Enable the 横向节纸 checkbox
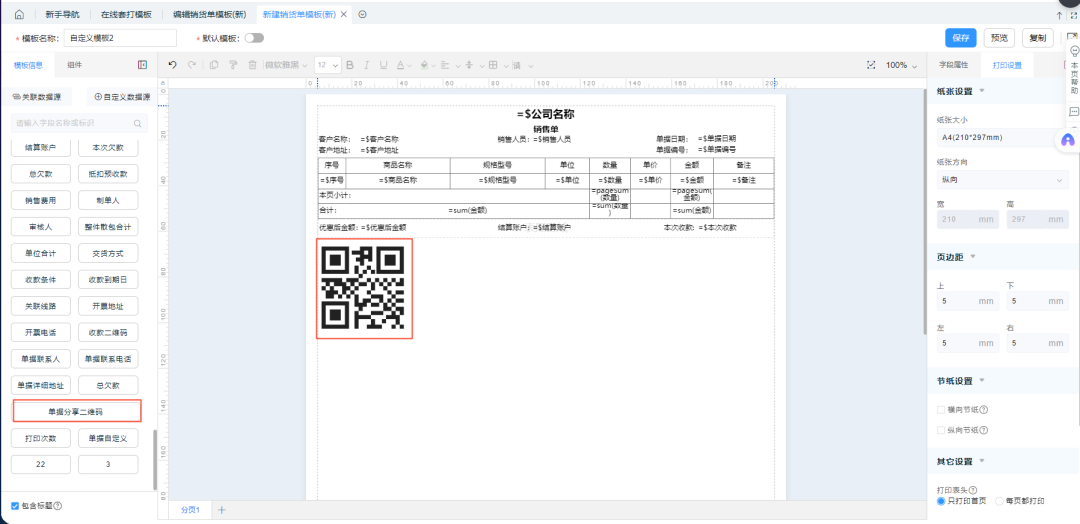Image resolution: width=1080 pixels, height=524 pixels. [941, 410]
